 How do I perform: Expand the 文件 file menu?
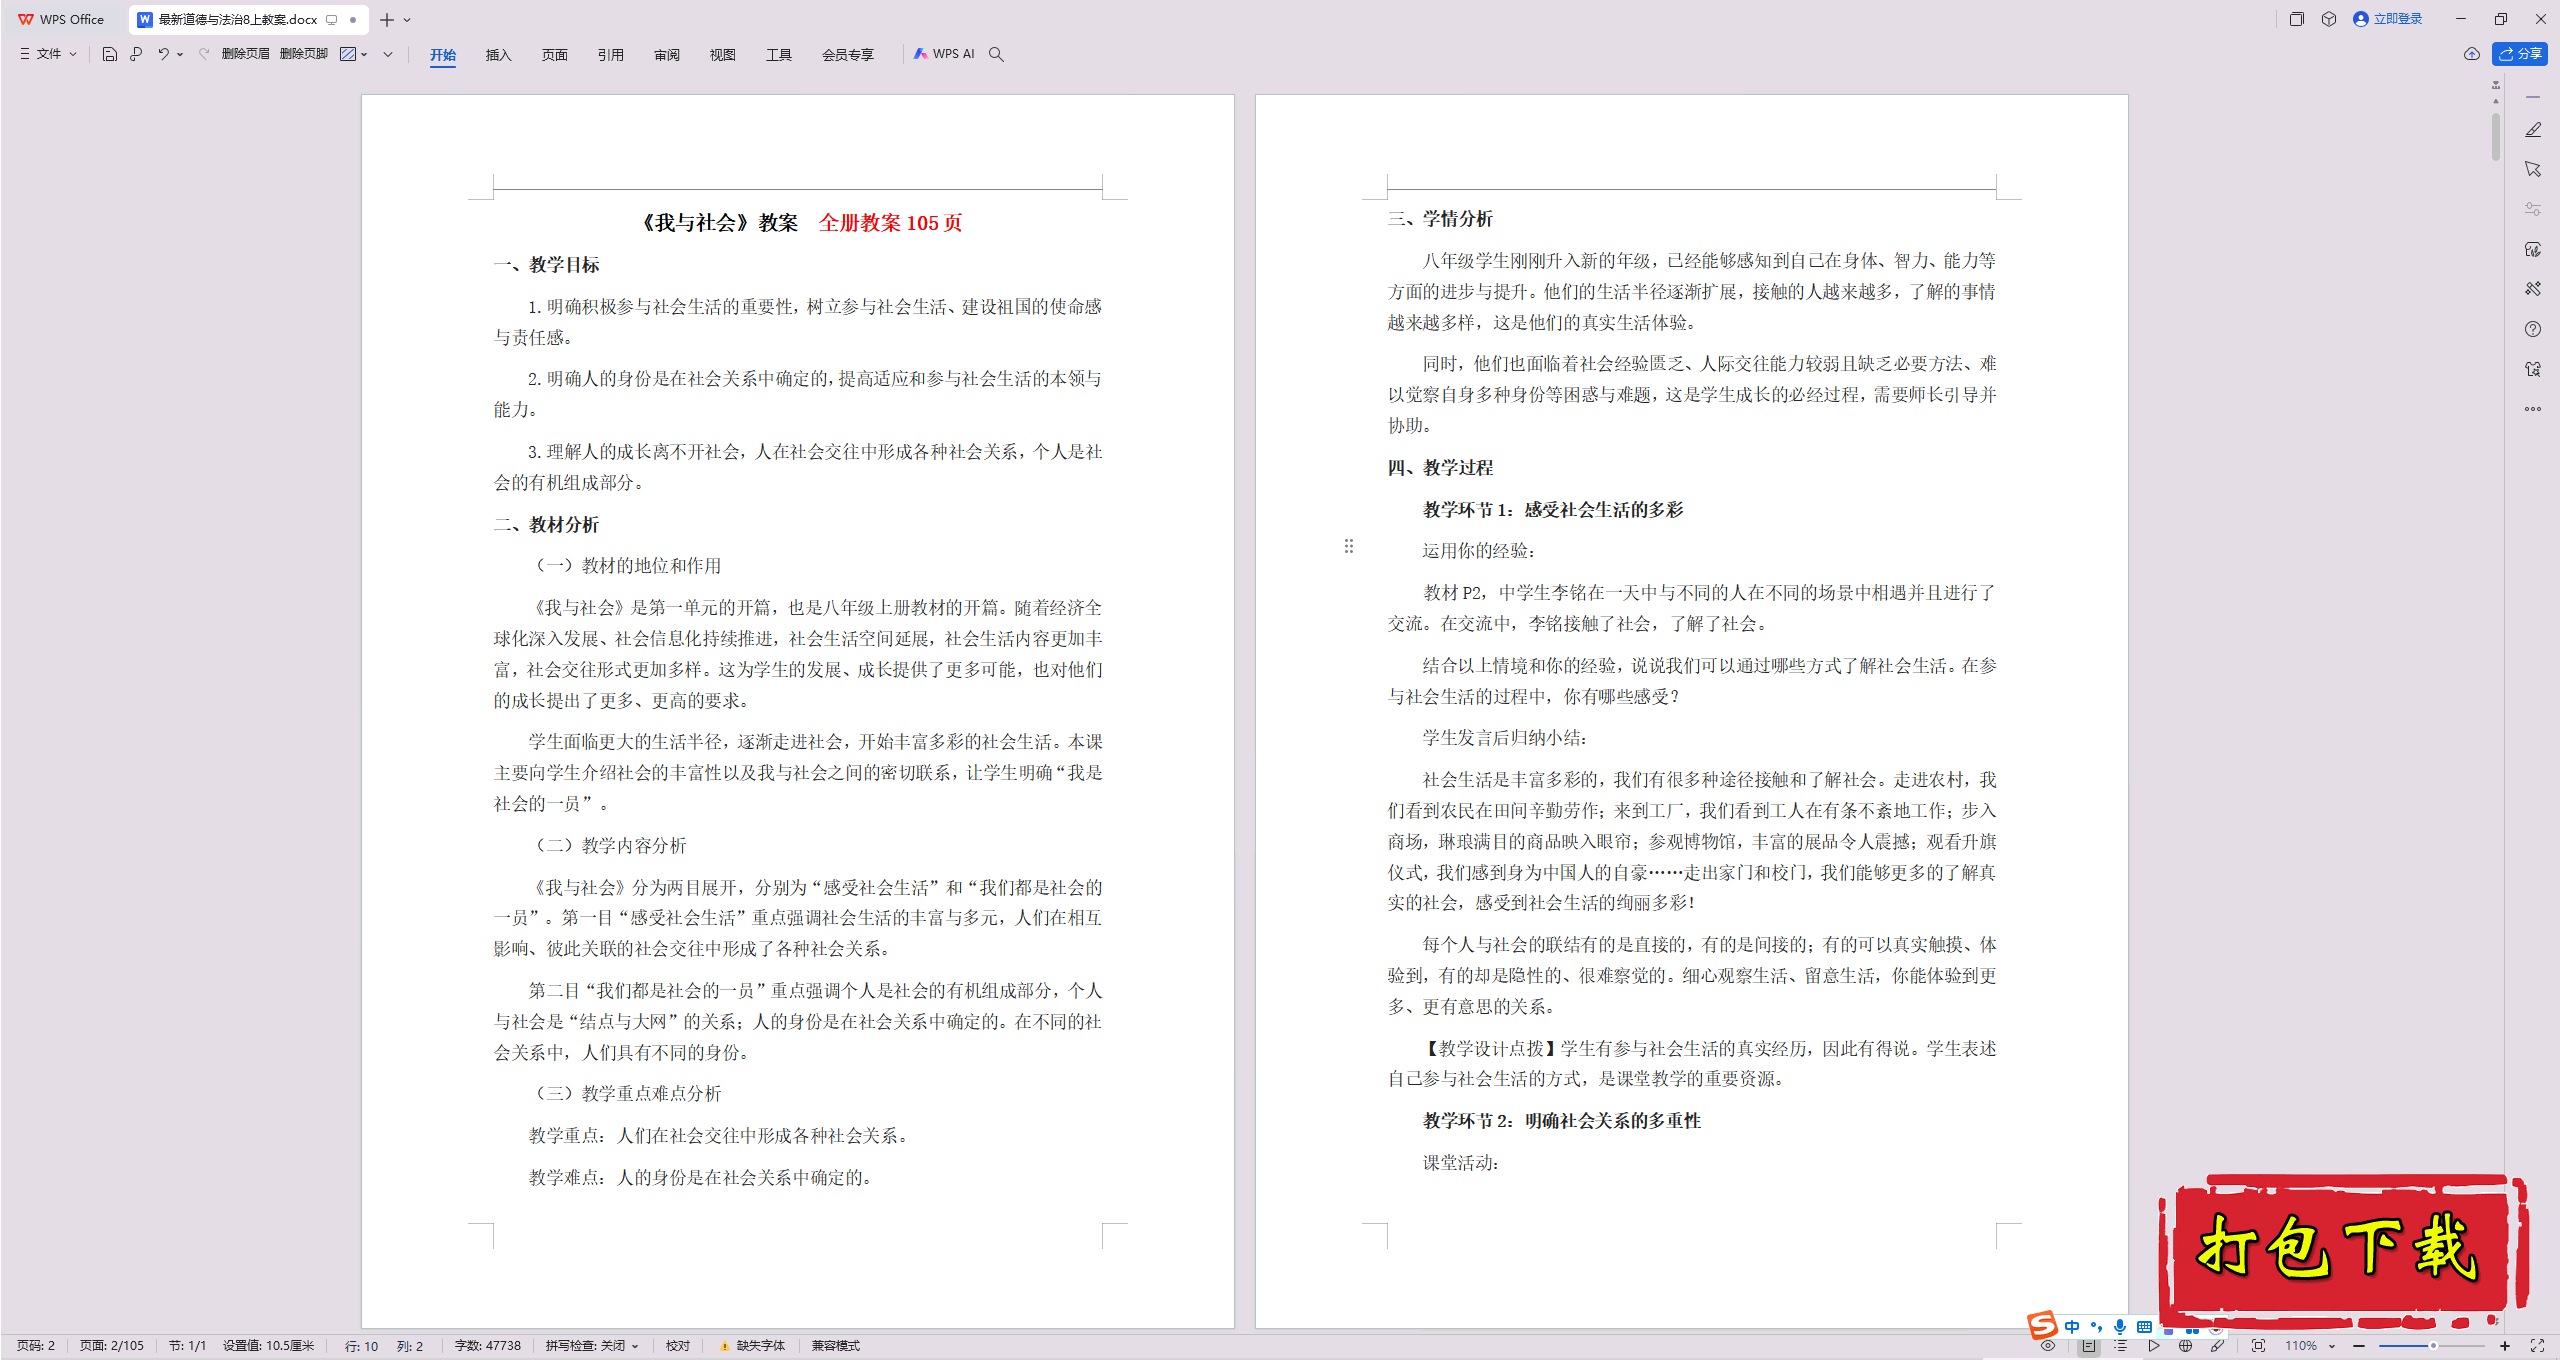pos(48,54)
